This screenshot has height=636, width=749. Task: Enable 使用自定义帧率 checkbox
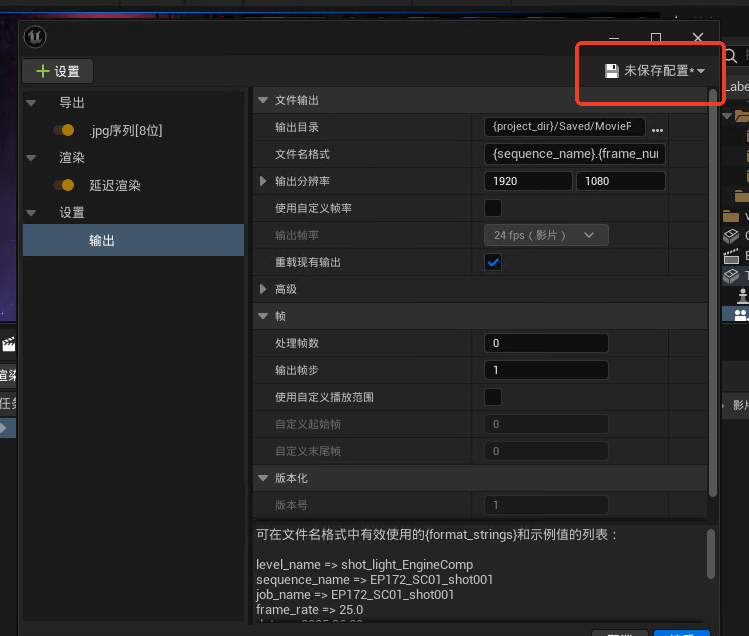click(493, 208)
